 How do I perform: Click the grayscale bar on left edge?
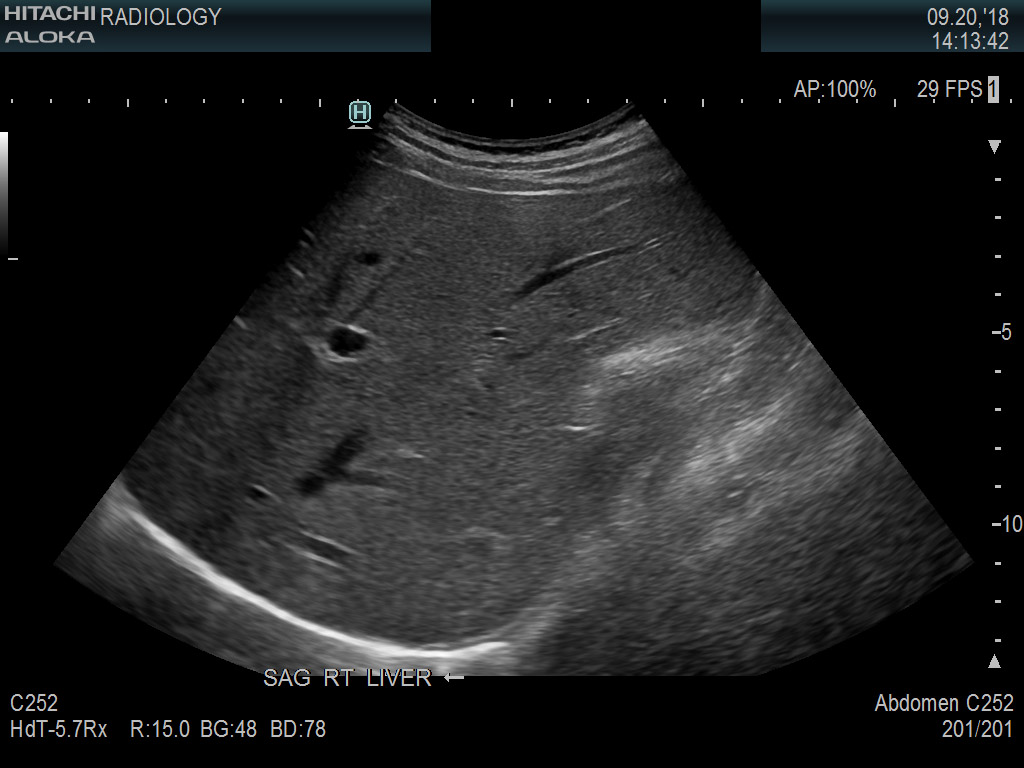point(4,195)
